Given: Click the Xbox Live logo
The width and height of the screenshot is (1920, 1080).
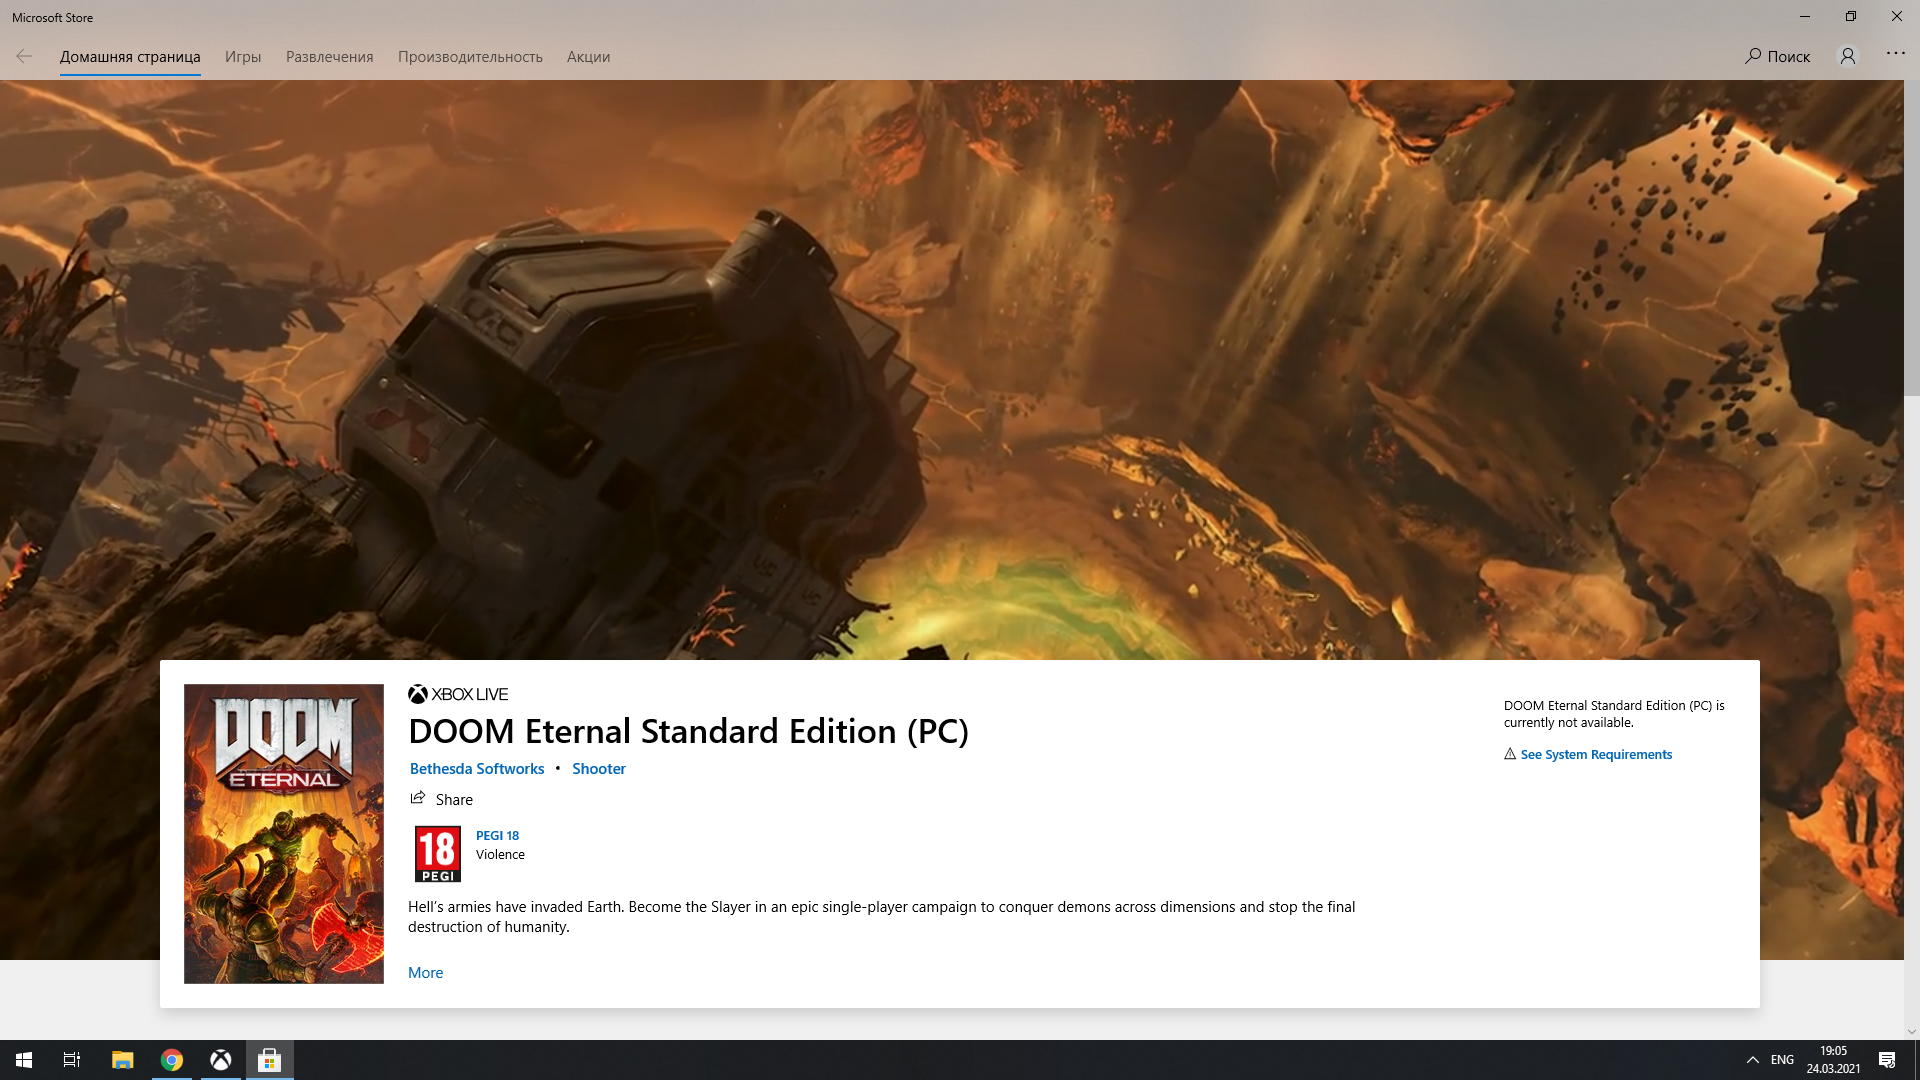Looking at the screenshot, I should (458, 694).
